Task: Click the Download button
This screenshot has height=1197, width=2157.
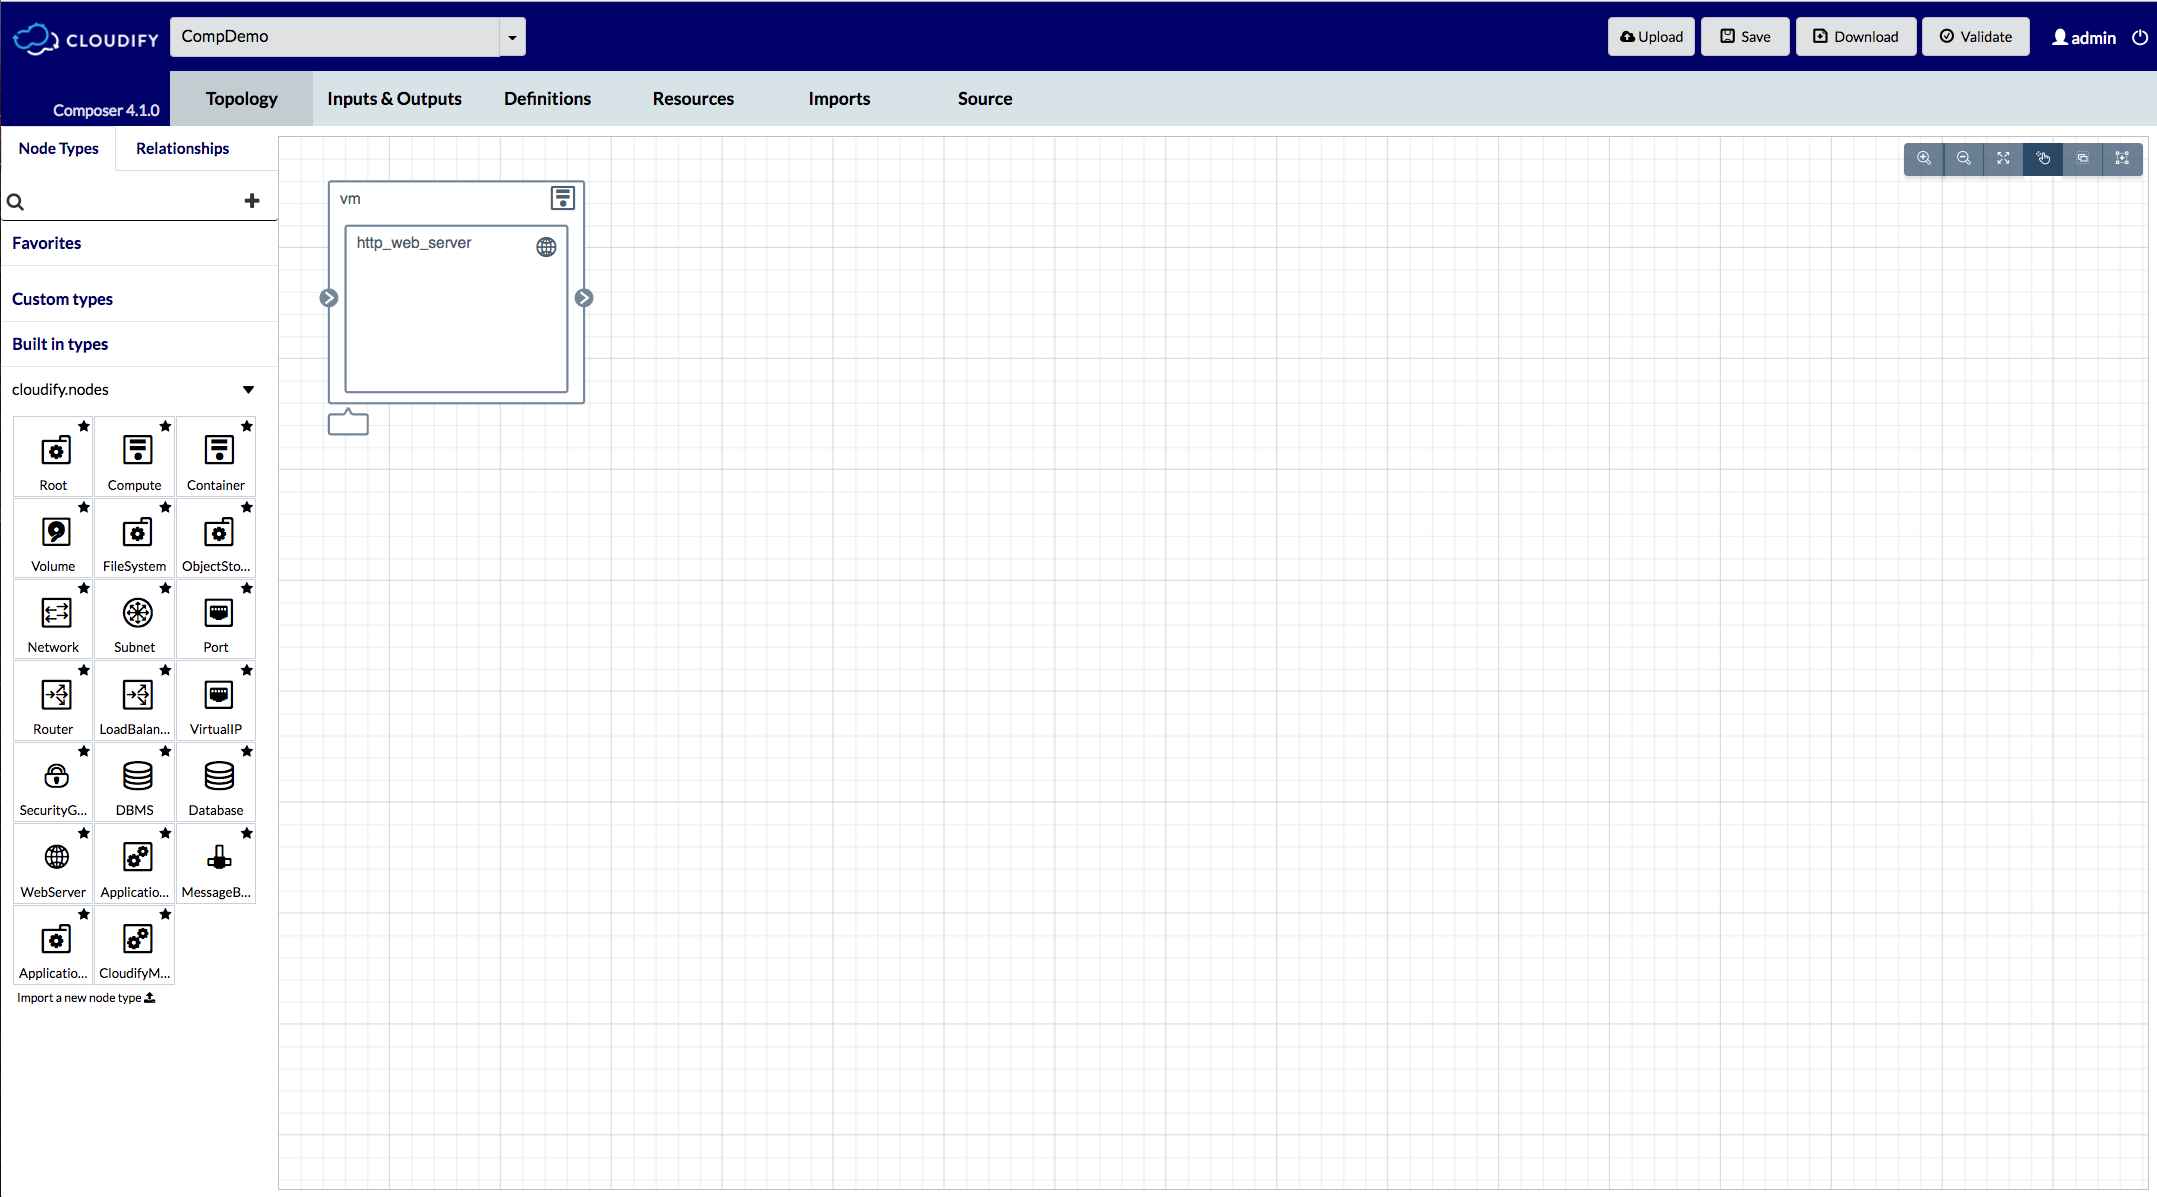Action: 1856,37
